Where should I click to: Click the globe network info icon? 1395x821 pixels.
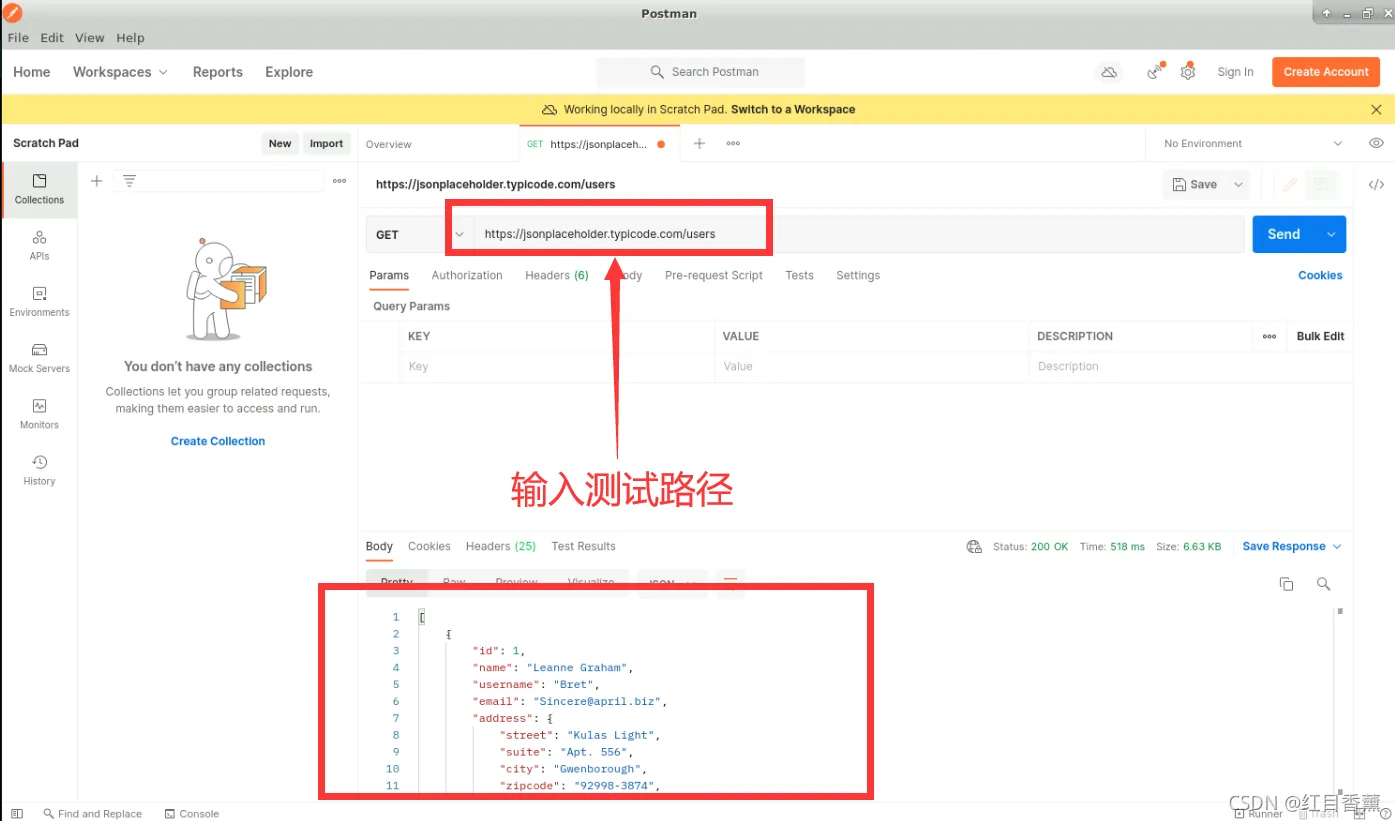coord(974,547)
